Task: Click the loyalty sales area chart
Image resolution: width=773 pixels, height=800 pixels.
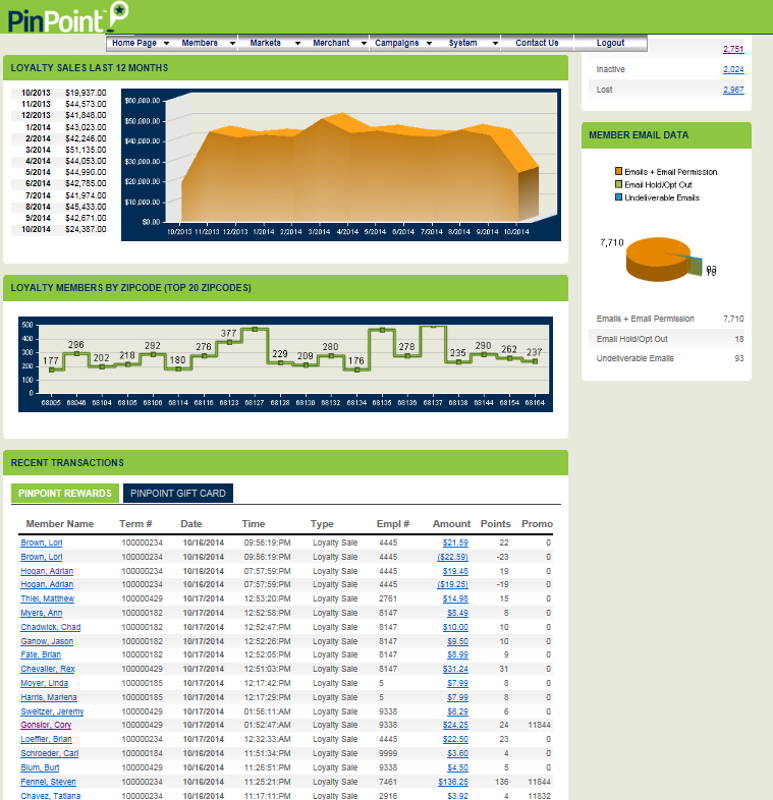Action: [341, 165]
